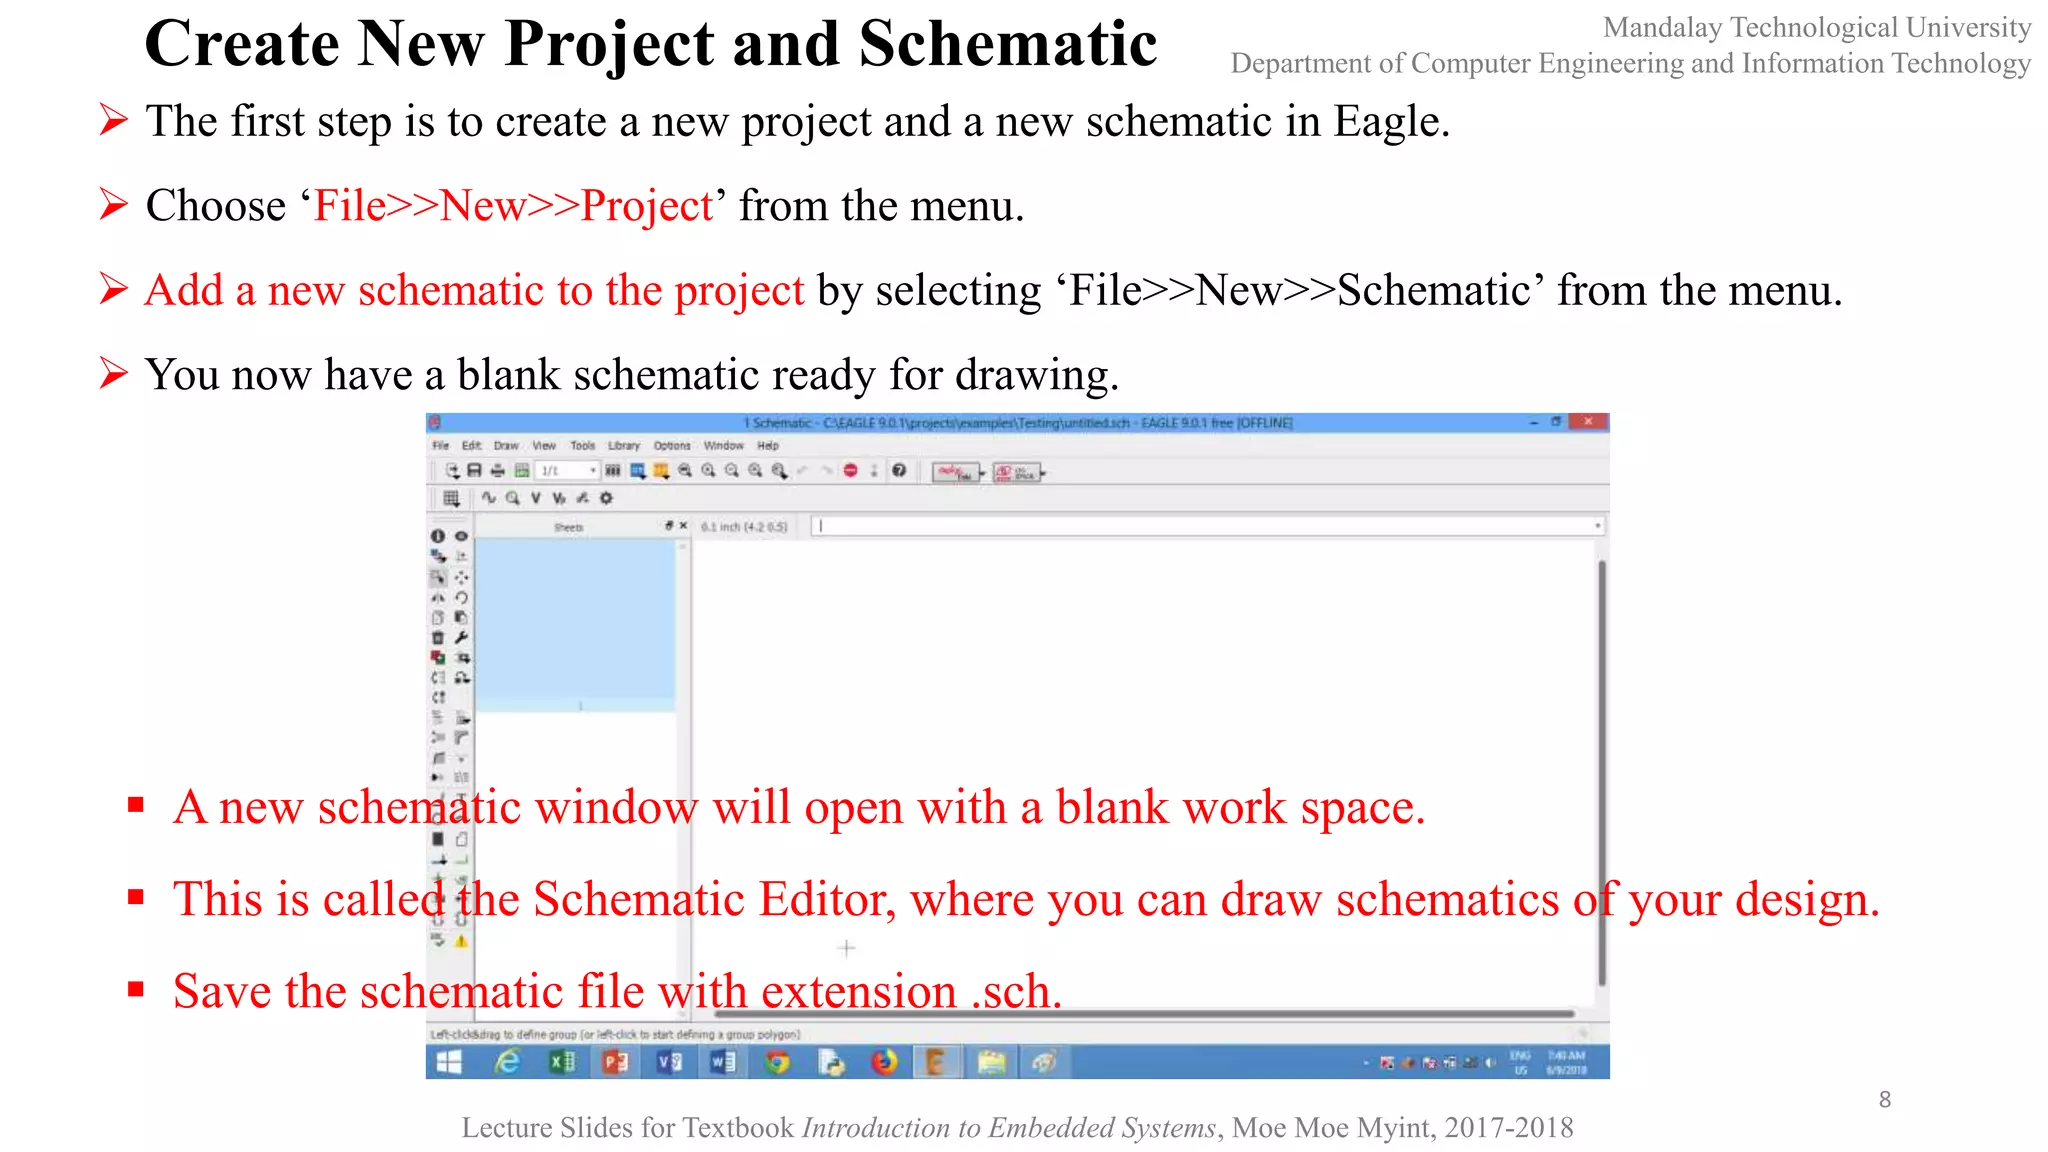Select the Delete trash can tool
2048x1152 pixels.
coord(438,637)
